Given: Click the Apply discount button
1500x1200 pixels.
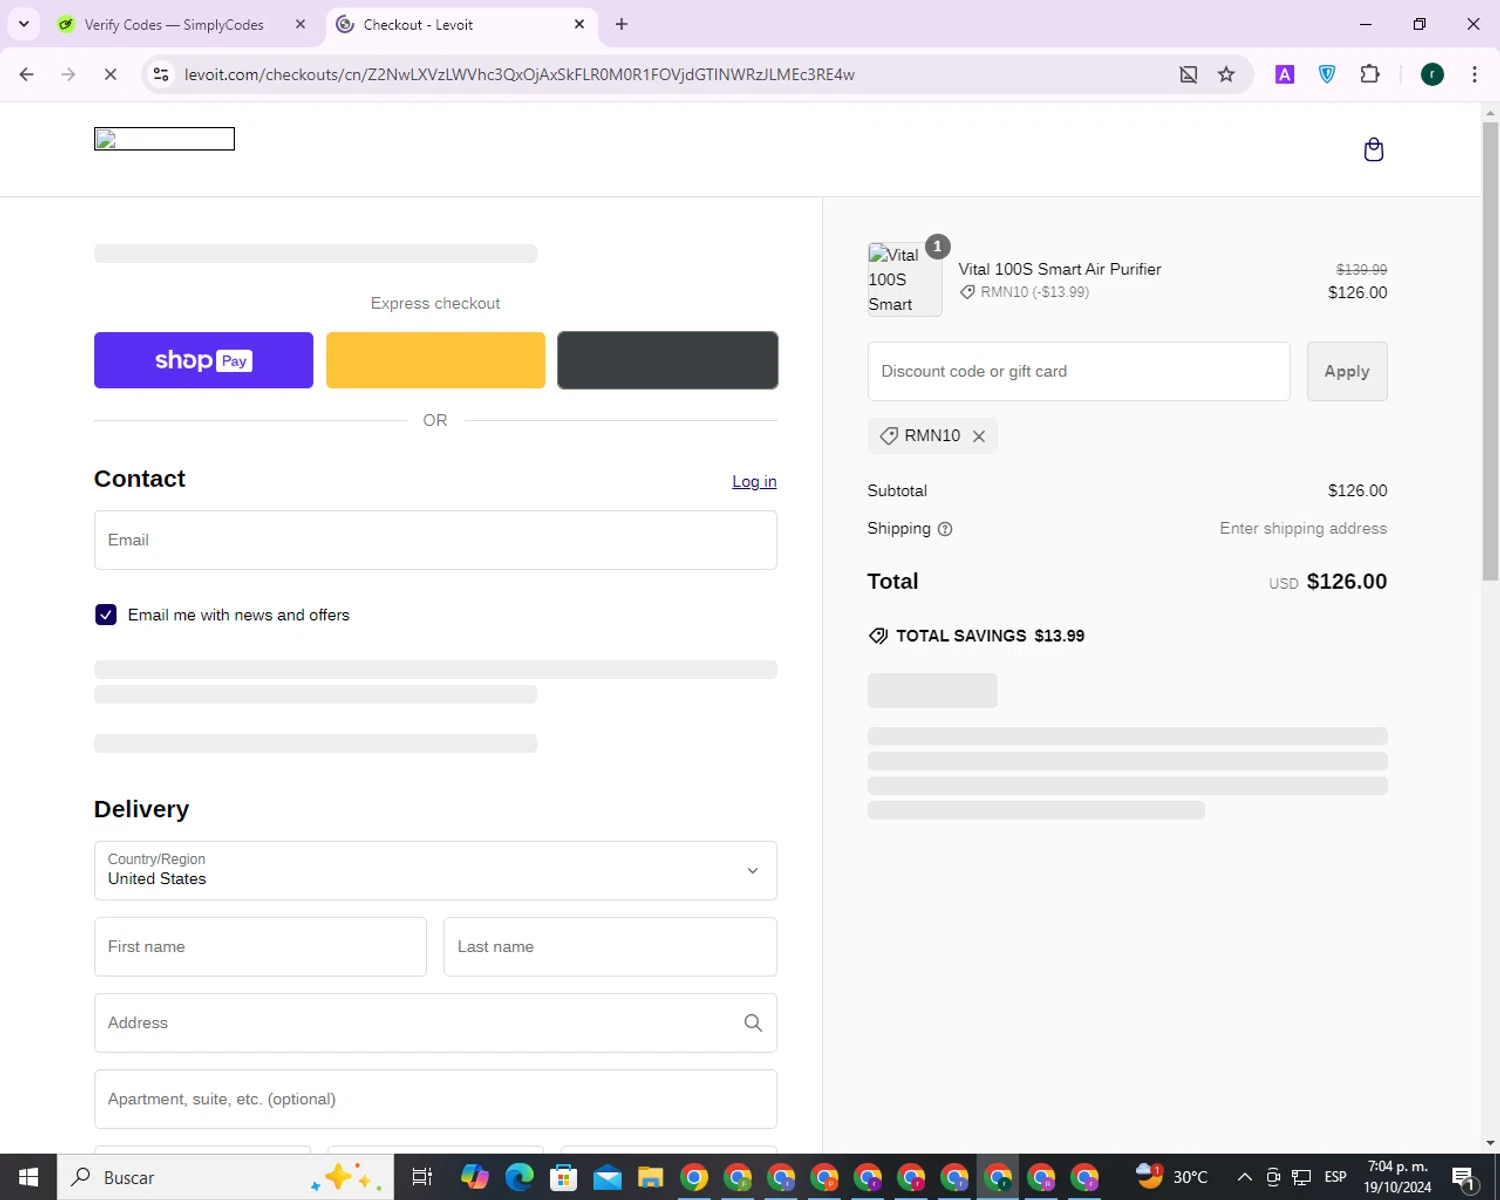Looking at the screenshot, I should (x=1347, y=371).
